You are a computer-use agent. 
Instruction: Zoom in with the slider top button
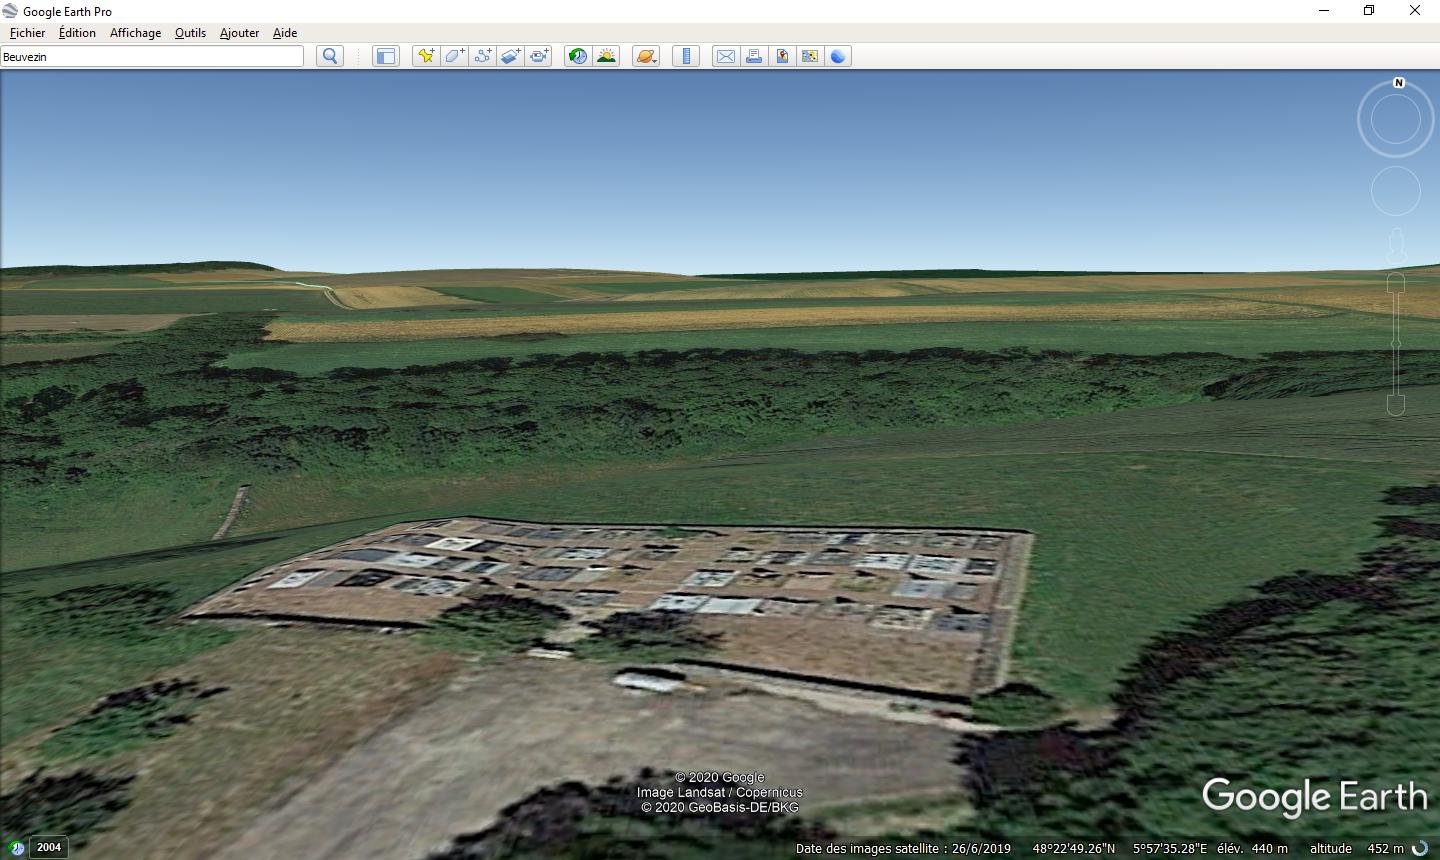(x=1396, y=284)
